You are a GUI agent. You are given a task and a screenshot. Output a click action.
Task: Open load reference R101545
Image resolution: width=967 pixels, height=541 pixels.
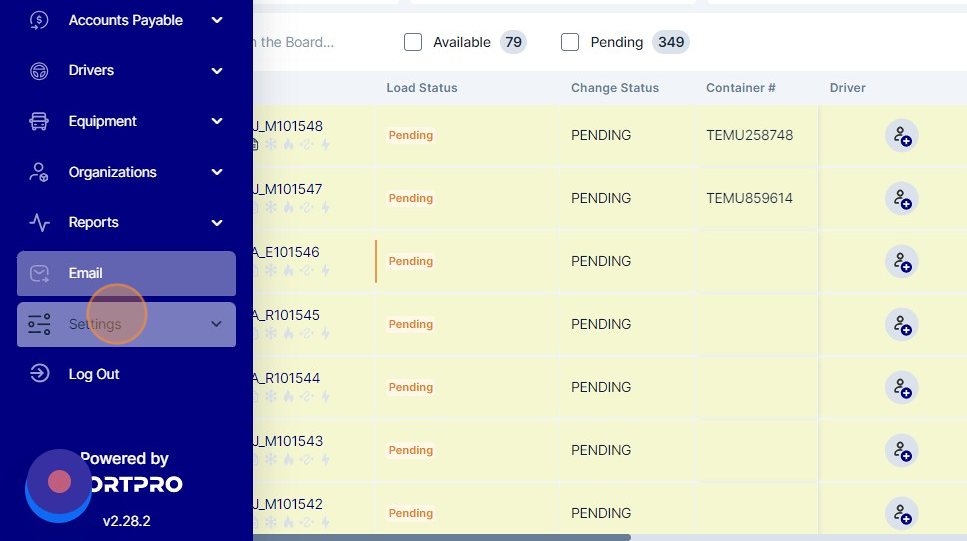(x=286, y=315)
